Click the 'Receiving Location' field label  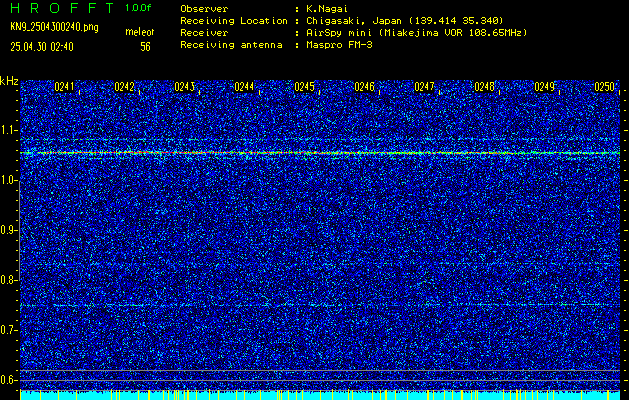pyautogui.click(x=234, y=21)
